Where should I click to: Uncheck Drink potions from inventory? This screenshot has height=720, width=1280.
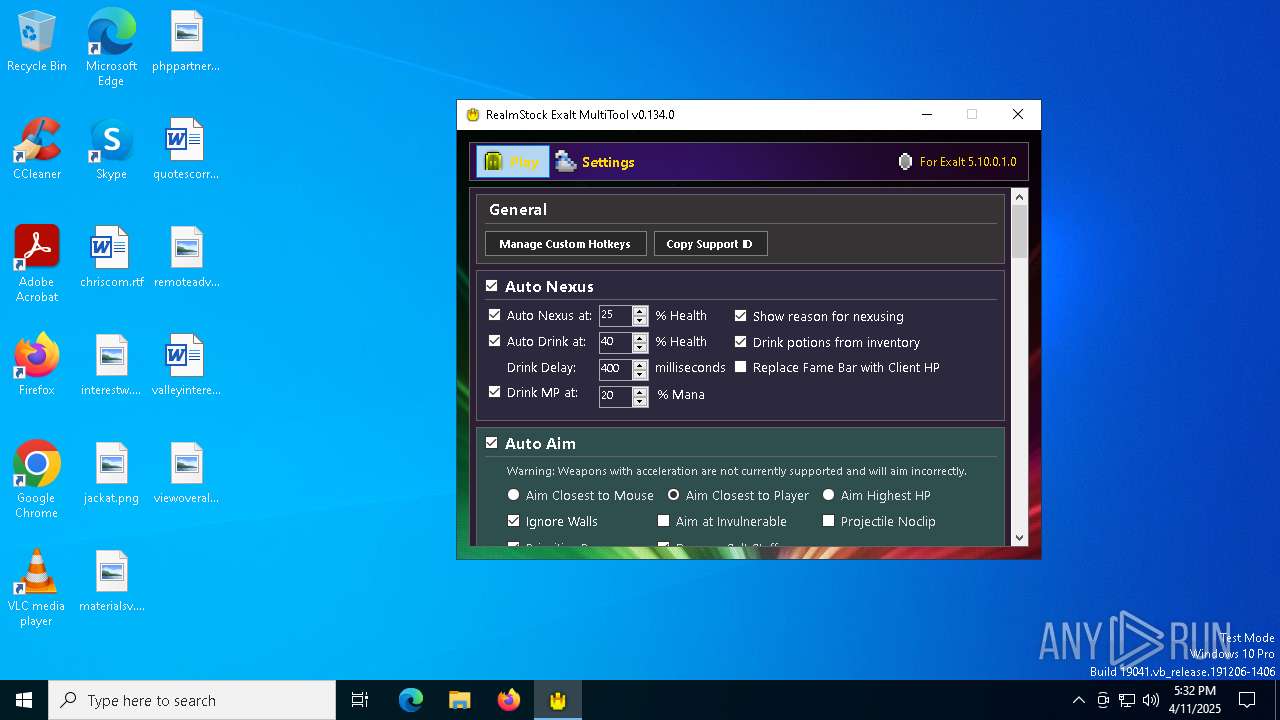point(741,342)
